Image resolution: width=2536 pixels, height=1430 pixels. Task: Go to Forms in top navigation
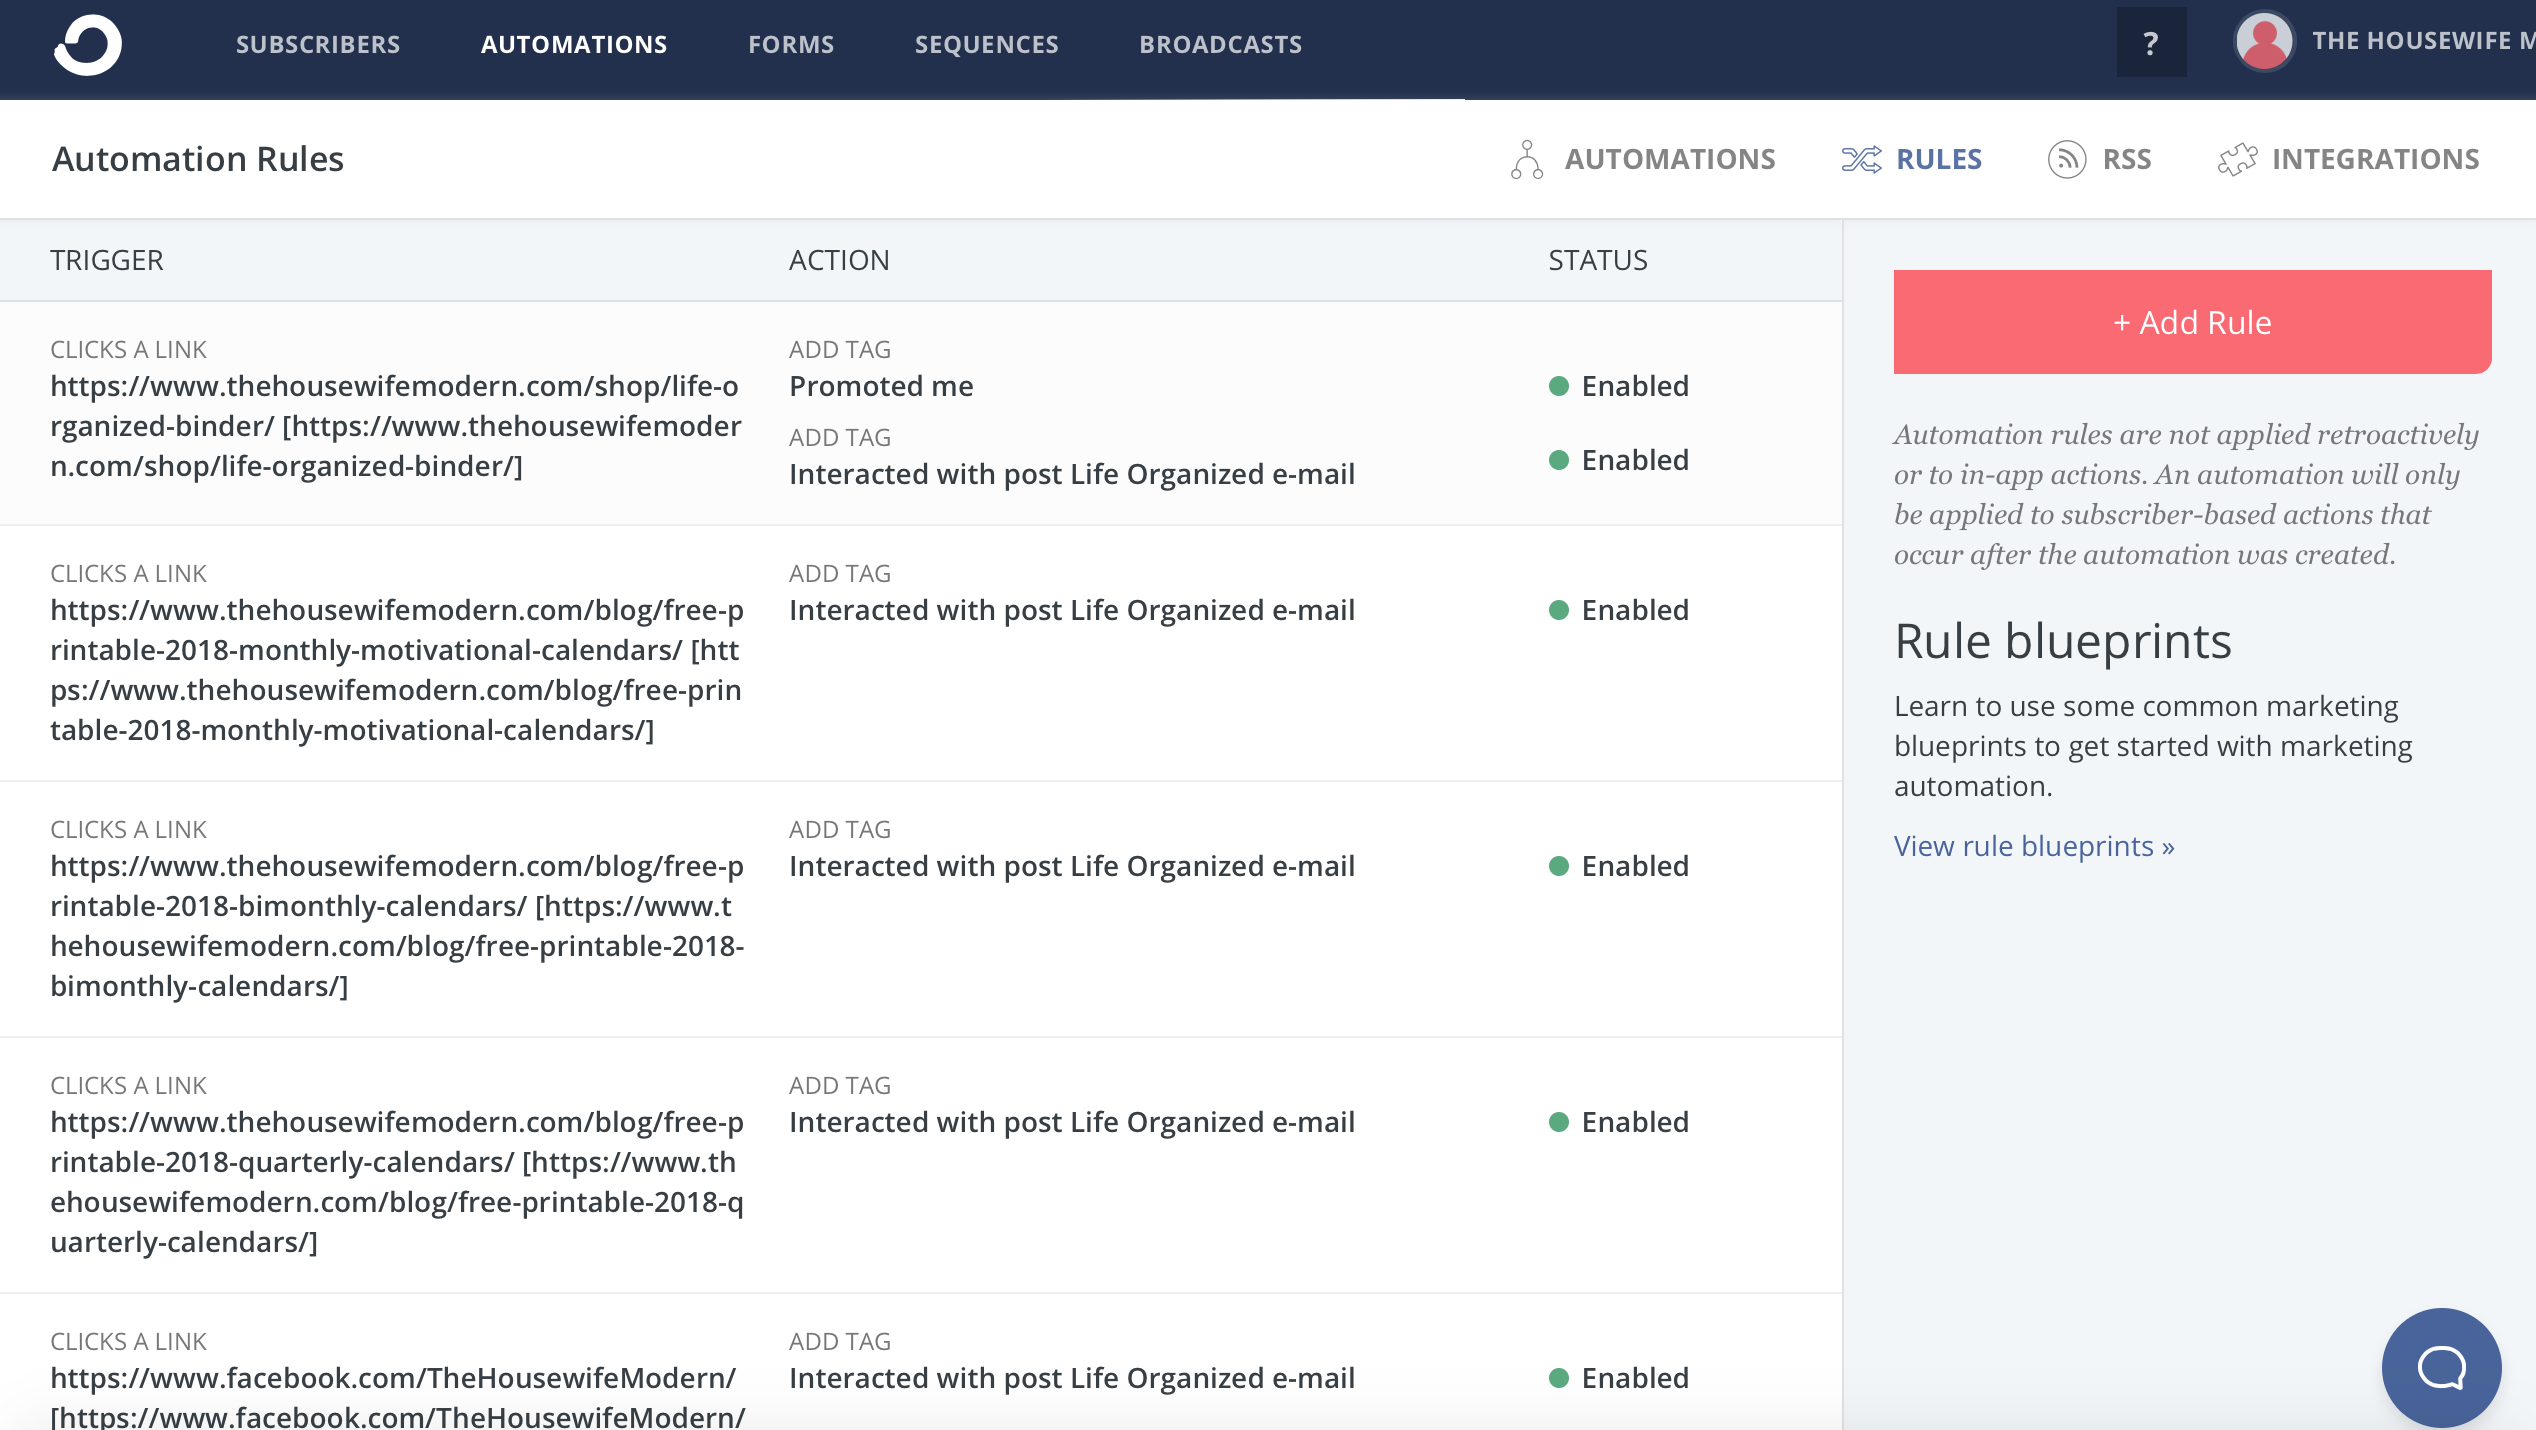pyautogui.click(x=791, y=44)
